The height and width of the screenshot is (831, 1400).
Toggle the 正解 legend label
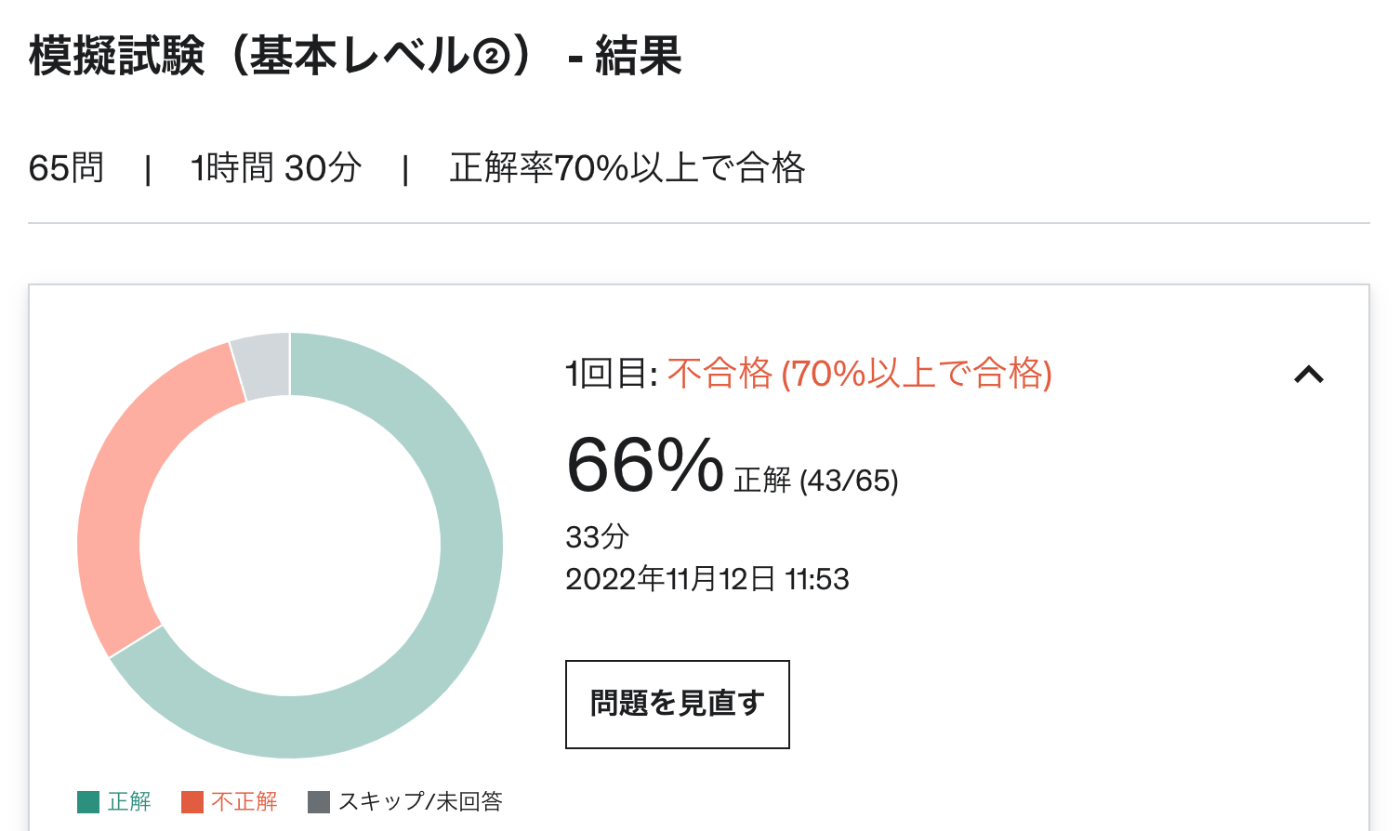(x=129, y=802)
